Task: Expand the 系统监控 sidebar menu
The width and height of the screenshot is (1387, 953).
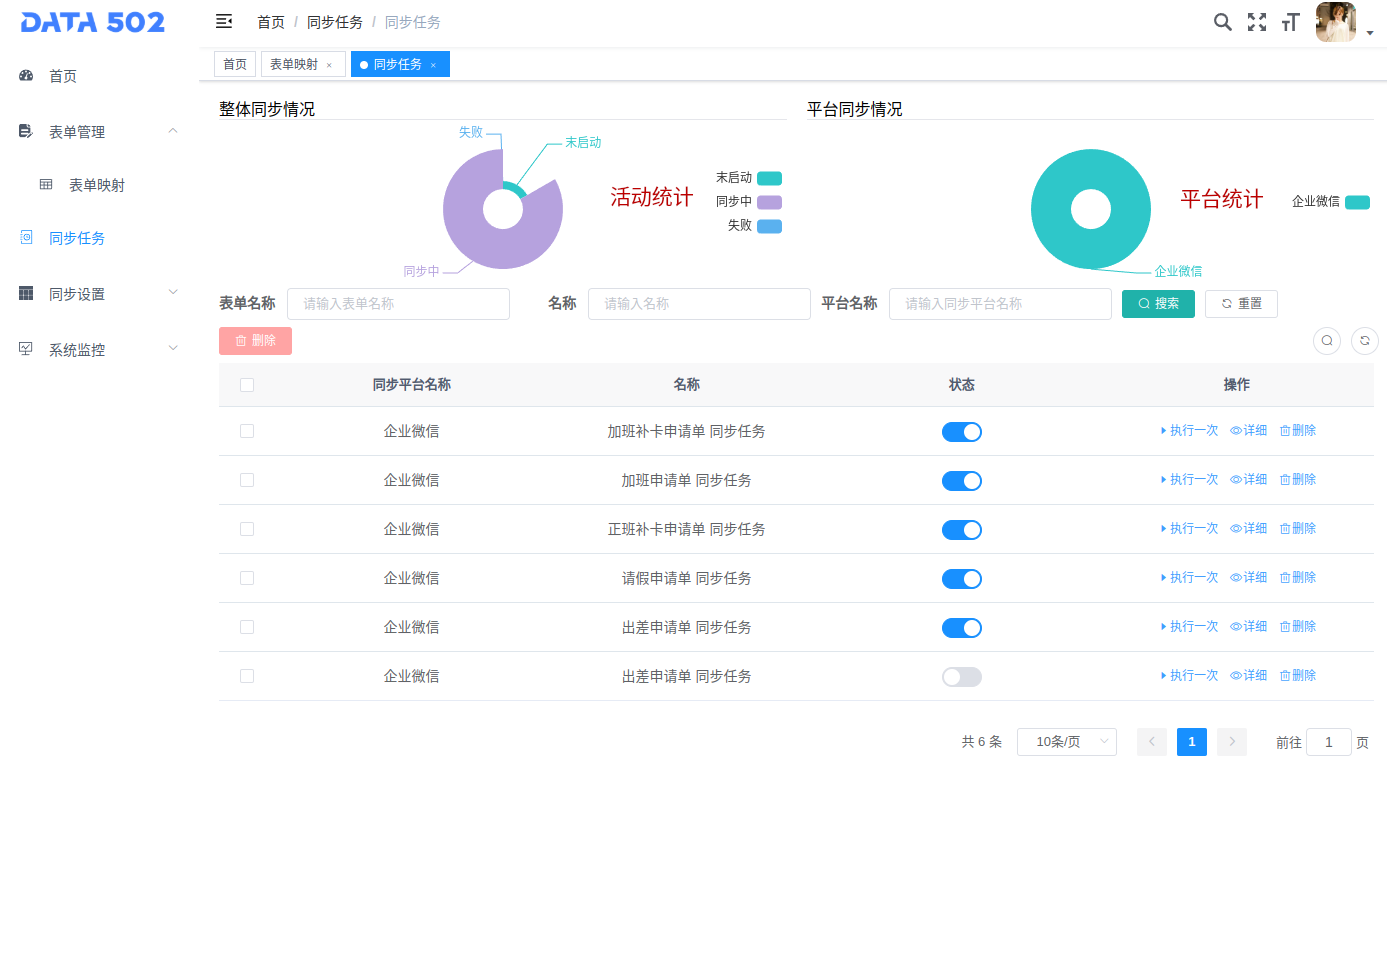Action: (x=97, y=350)
